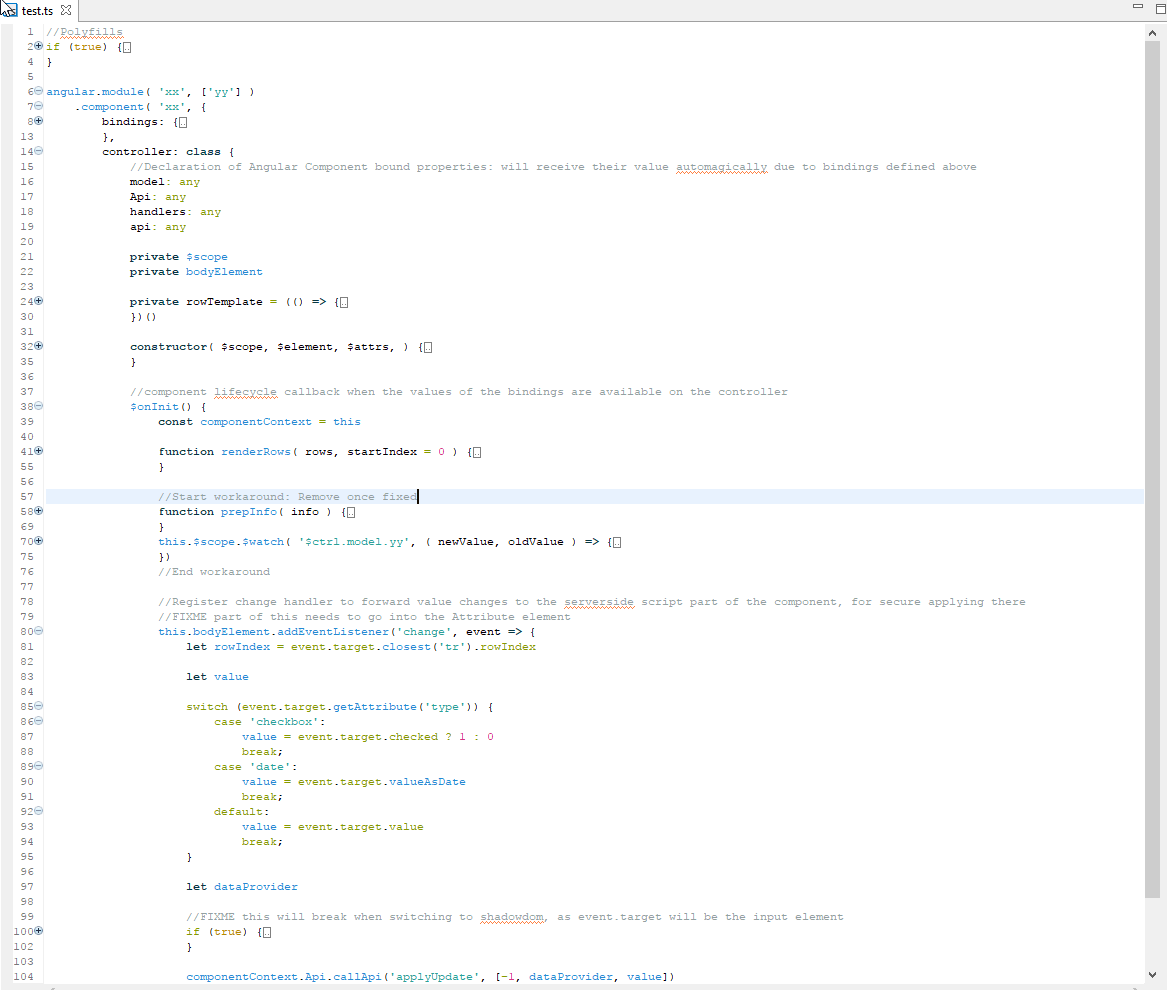The image size is (1167, 990).
Task: Collapse controller class block at line 14
Action: click(x=39, y=151)
